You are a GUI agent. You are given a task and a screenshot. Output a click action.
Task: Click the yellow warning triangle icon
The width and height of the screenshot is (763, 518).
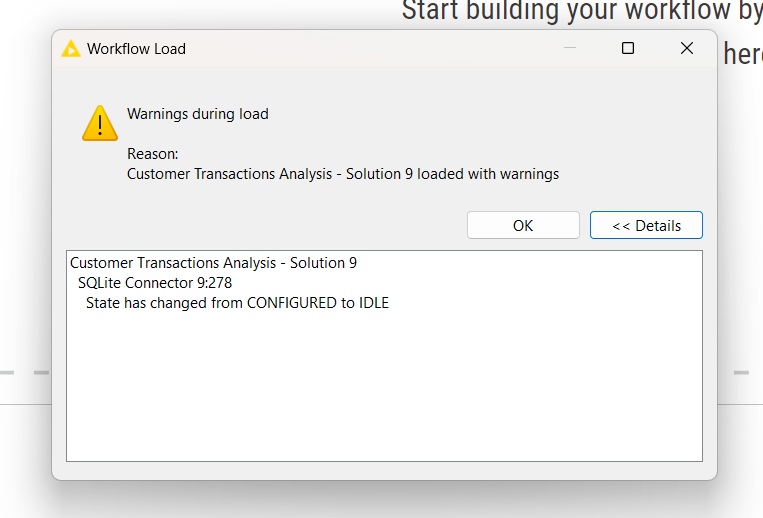100,123
